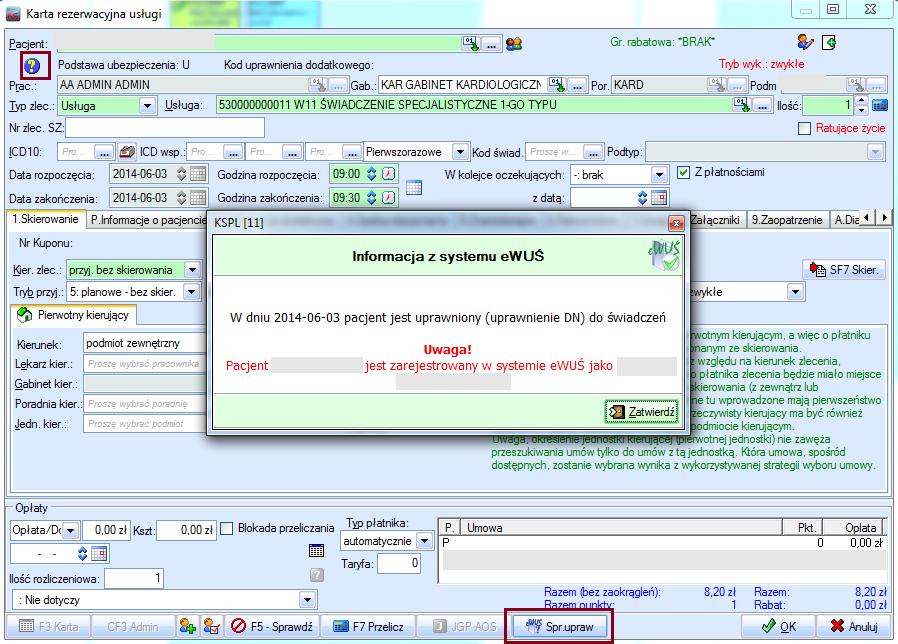Click the Nr zlec. SZ input field

(165, 128)
